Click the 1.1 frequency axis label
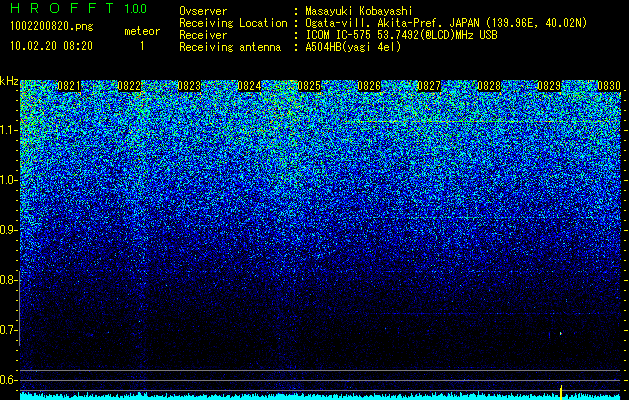Screen dimensions: 629x400 (8, 130)
